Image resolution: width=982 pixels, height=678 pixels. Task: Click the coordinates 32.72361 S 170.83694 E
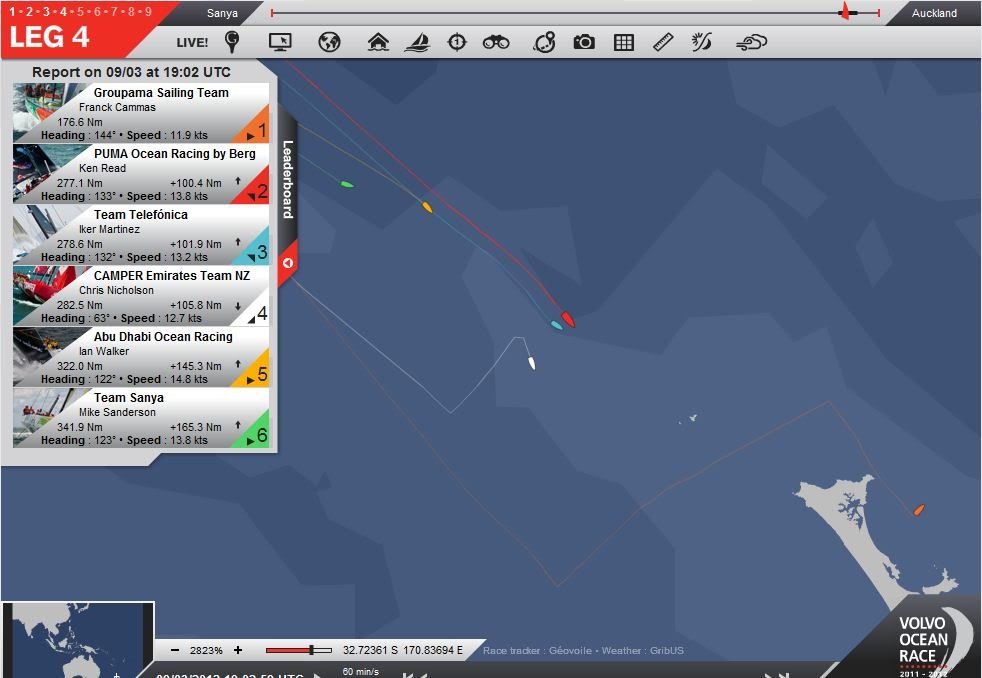403,650
